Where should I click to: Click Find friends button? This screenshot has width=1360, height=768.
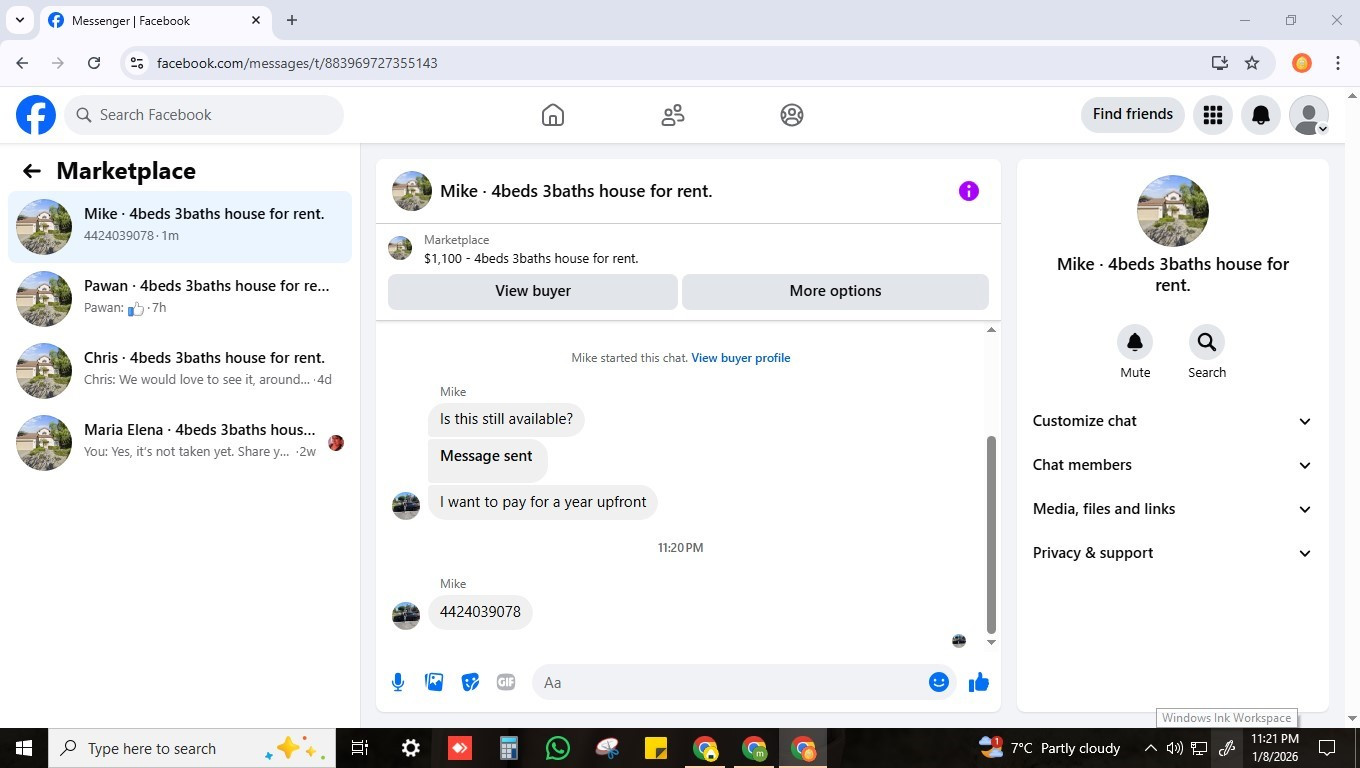point(1133,114)
